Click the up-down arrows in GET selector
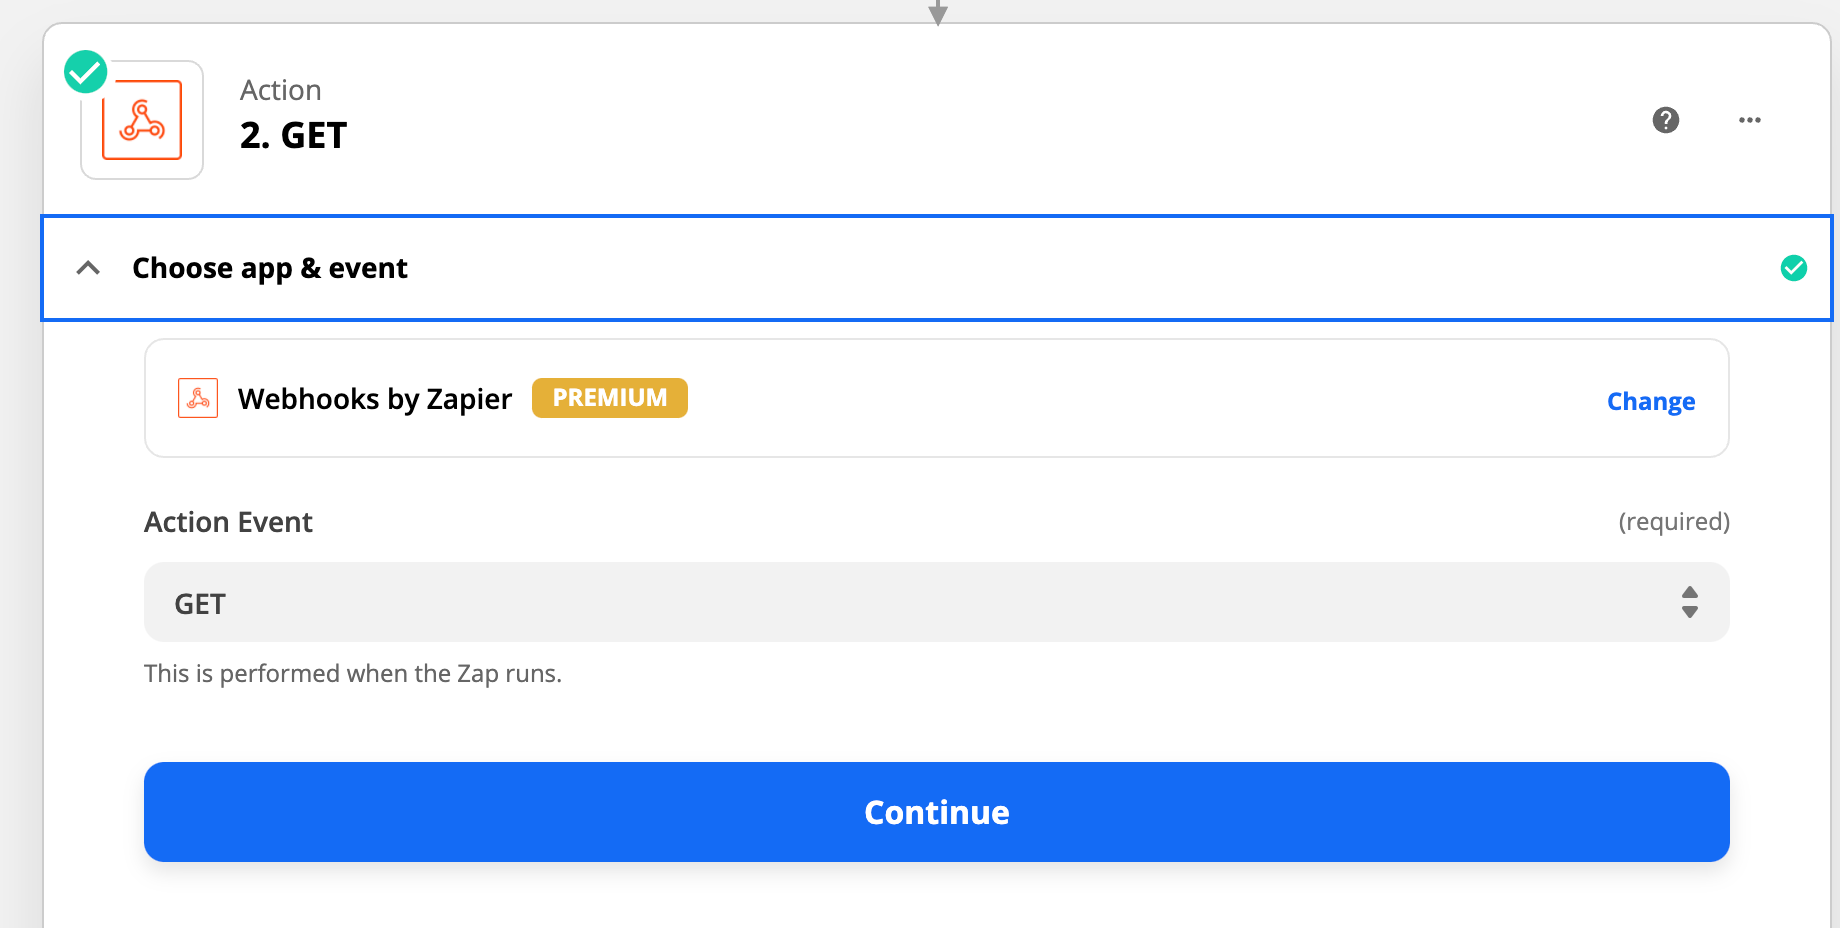Viewport: 1840px width, 928px height. pos(1689,602)
